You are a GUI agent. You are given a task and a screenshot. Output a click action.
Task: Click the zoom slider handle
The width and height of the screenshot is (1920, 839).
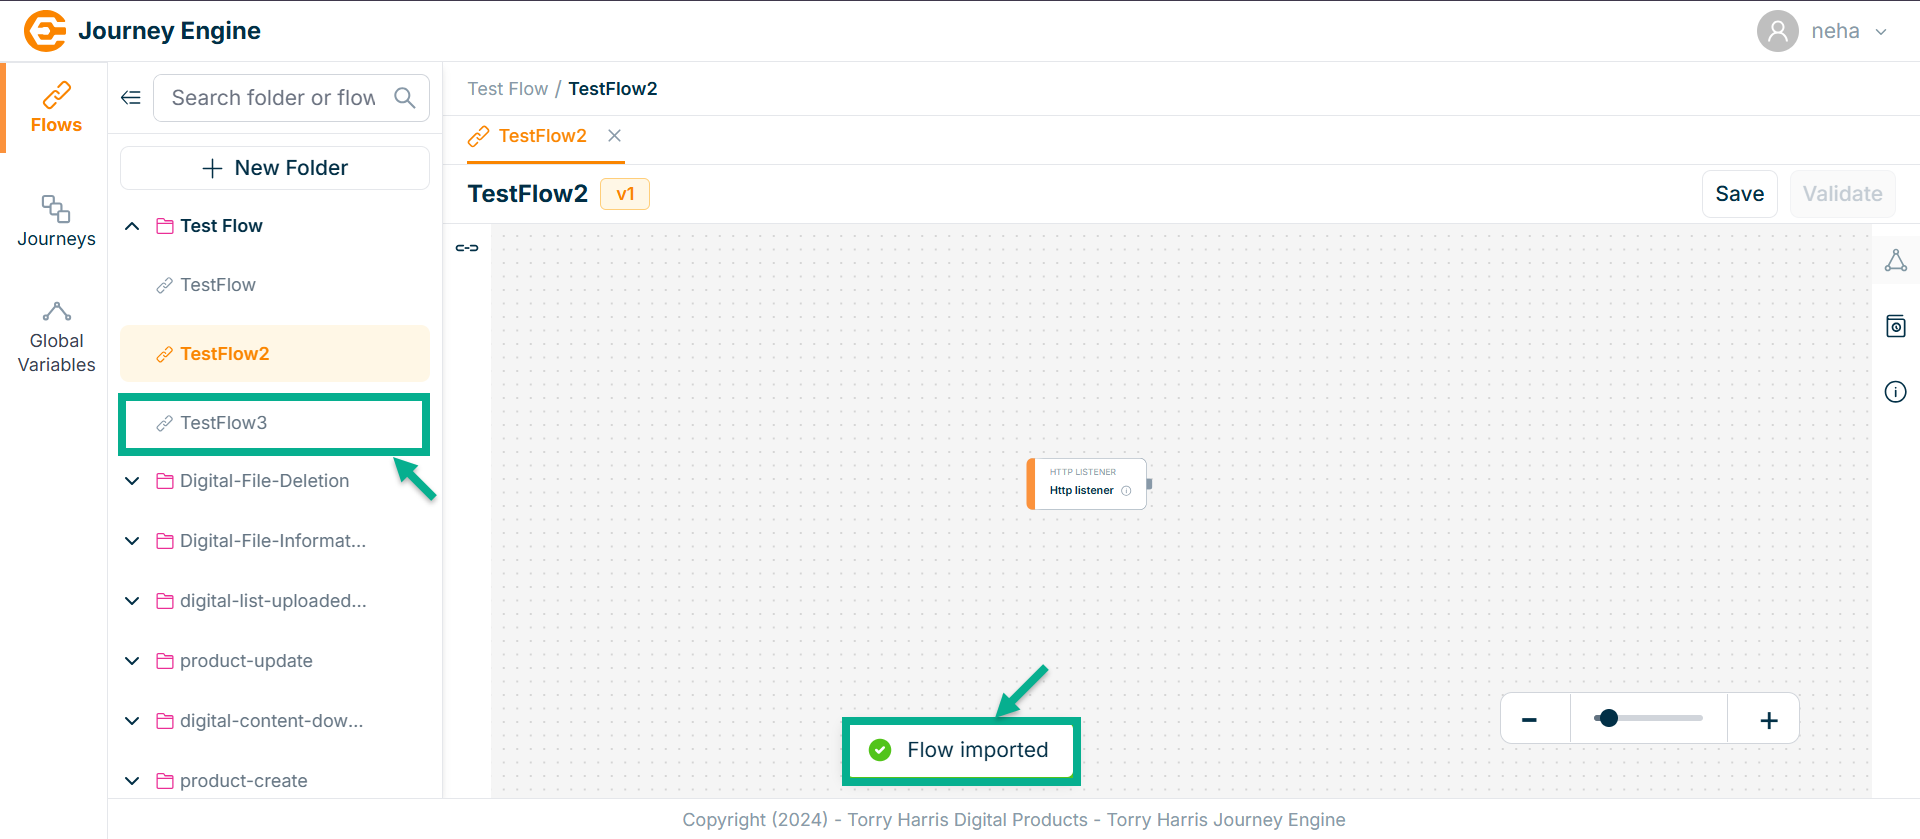click(1608, 718)
